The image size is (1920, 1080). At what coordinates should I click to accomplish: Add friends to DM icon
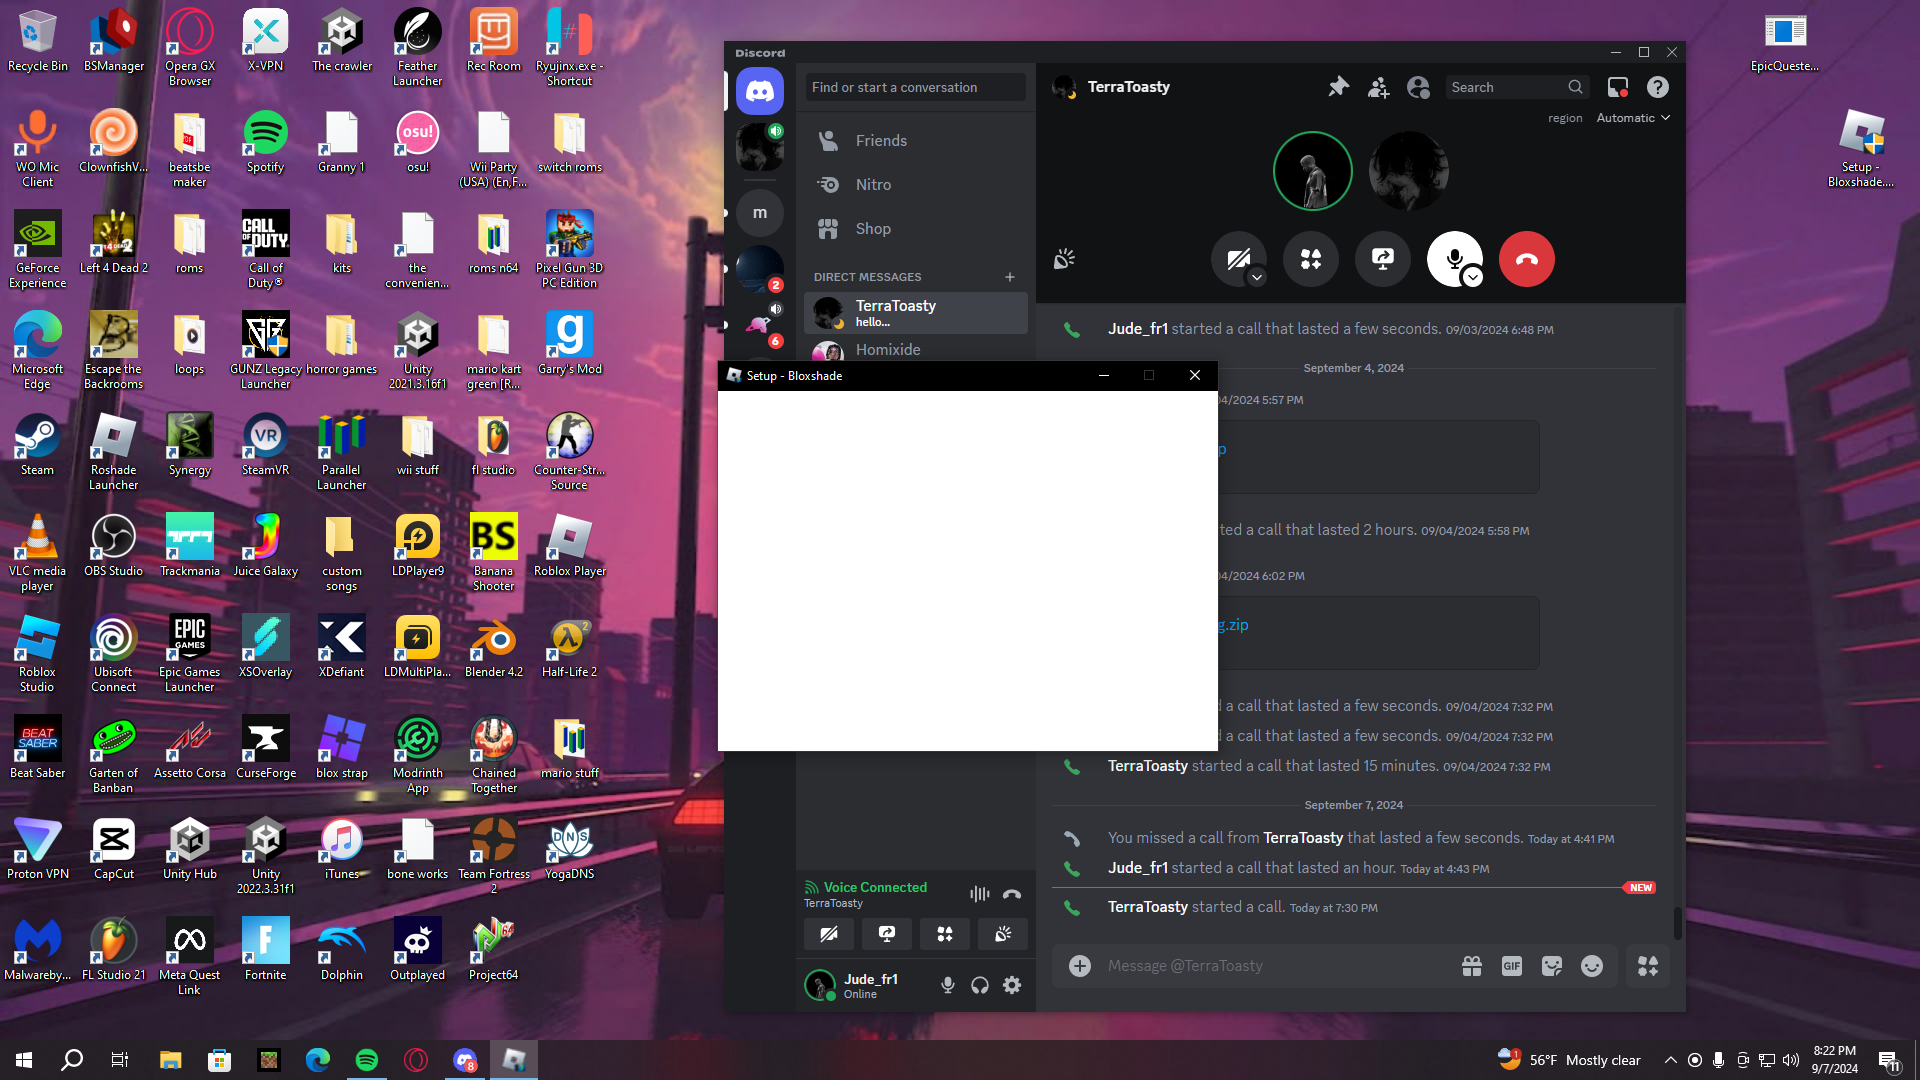pyautogui.click(x=1378, y=87)
